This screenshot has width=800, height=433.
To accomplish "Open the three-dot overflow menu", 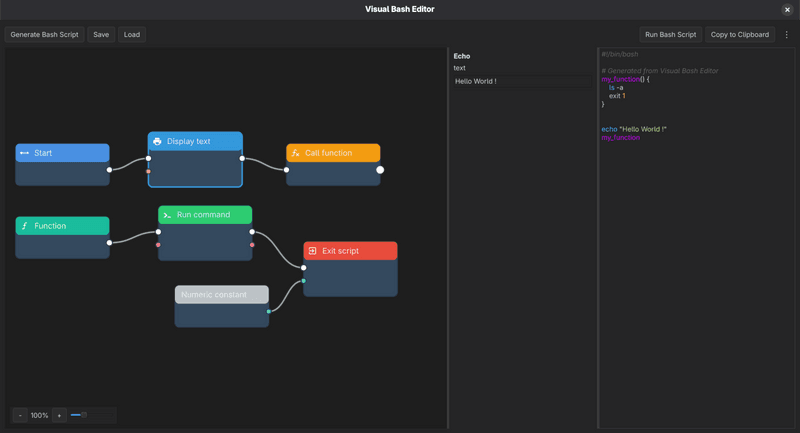I will pyautogui.click(x=786, y=35).
